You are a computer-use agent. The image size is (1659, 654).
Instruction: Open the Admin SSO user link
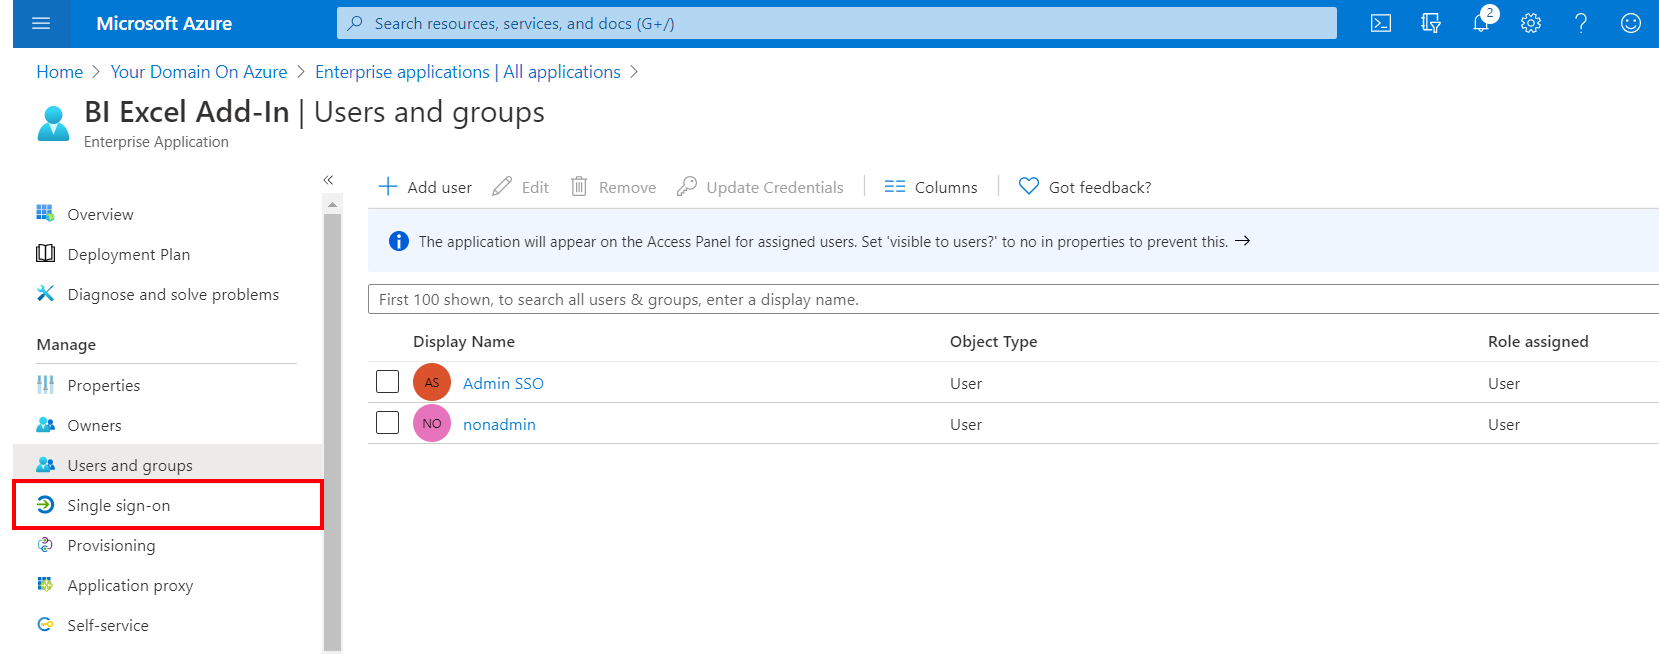503,383
